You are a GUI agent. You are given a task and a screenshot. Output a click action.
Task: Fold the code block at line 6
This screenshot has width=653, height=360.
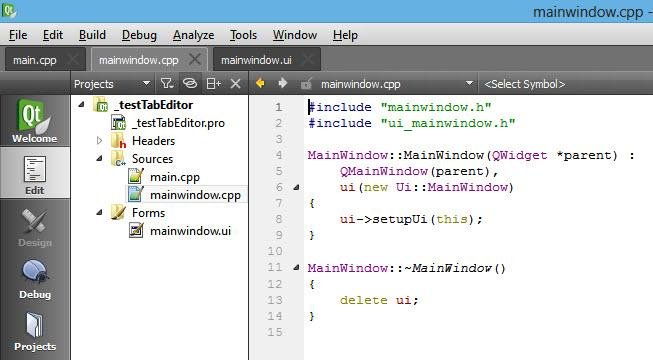point(296,188)
